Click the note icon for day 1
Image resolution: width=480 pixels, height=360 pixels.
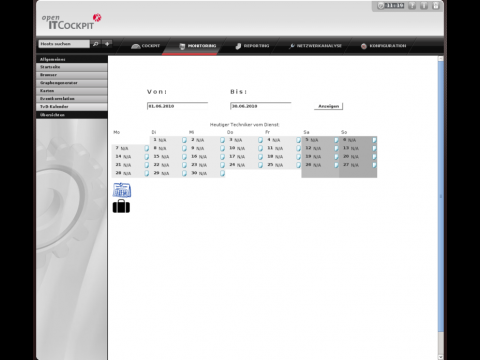184,140
